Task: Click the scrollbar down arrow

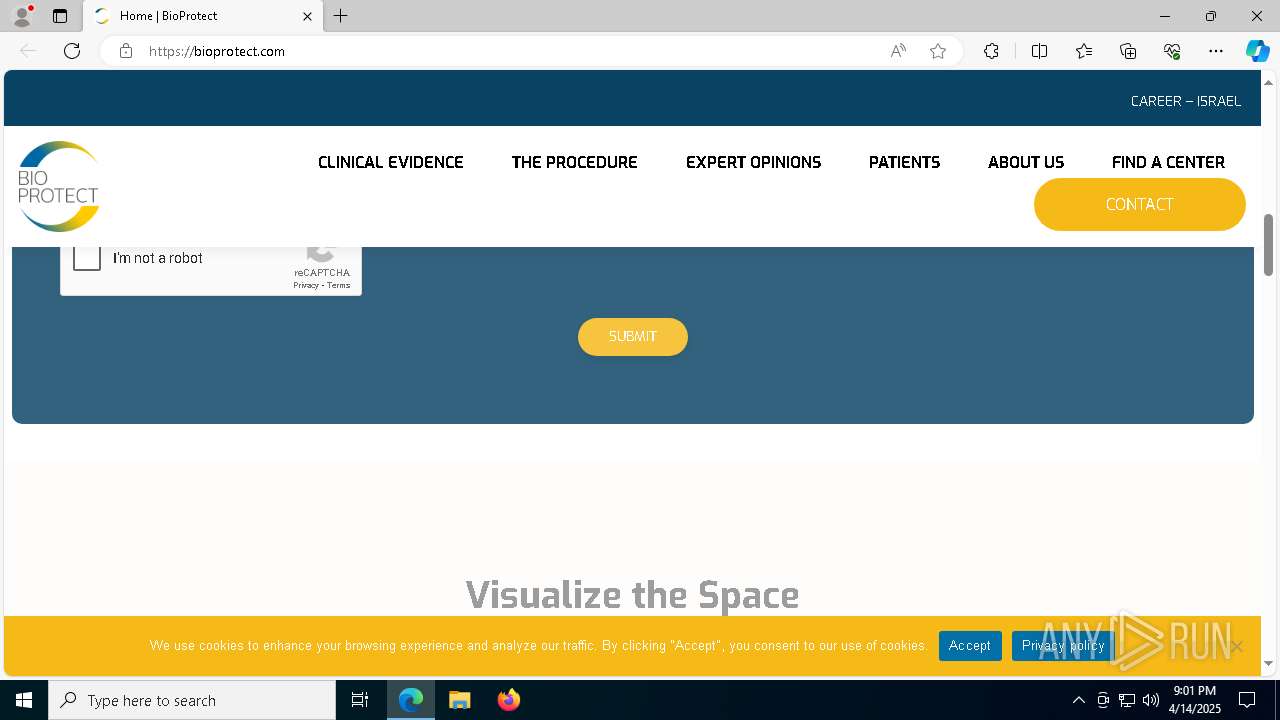Action: click(x=1268, y=663)
